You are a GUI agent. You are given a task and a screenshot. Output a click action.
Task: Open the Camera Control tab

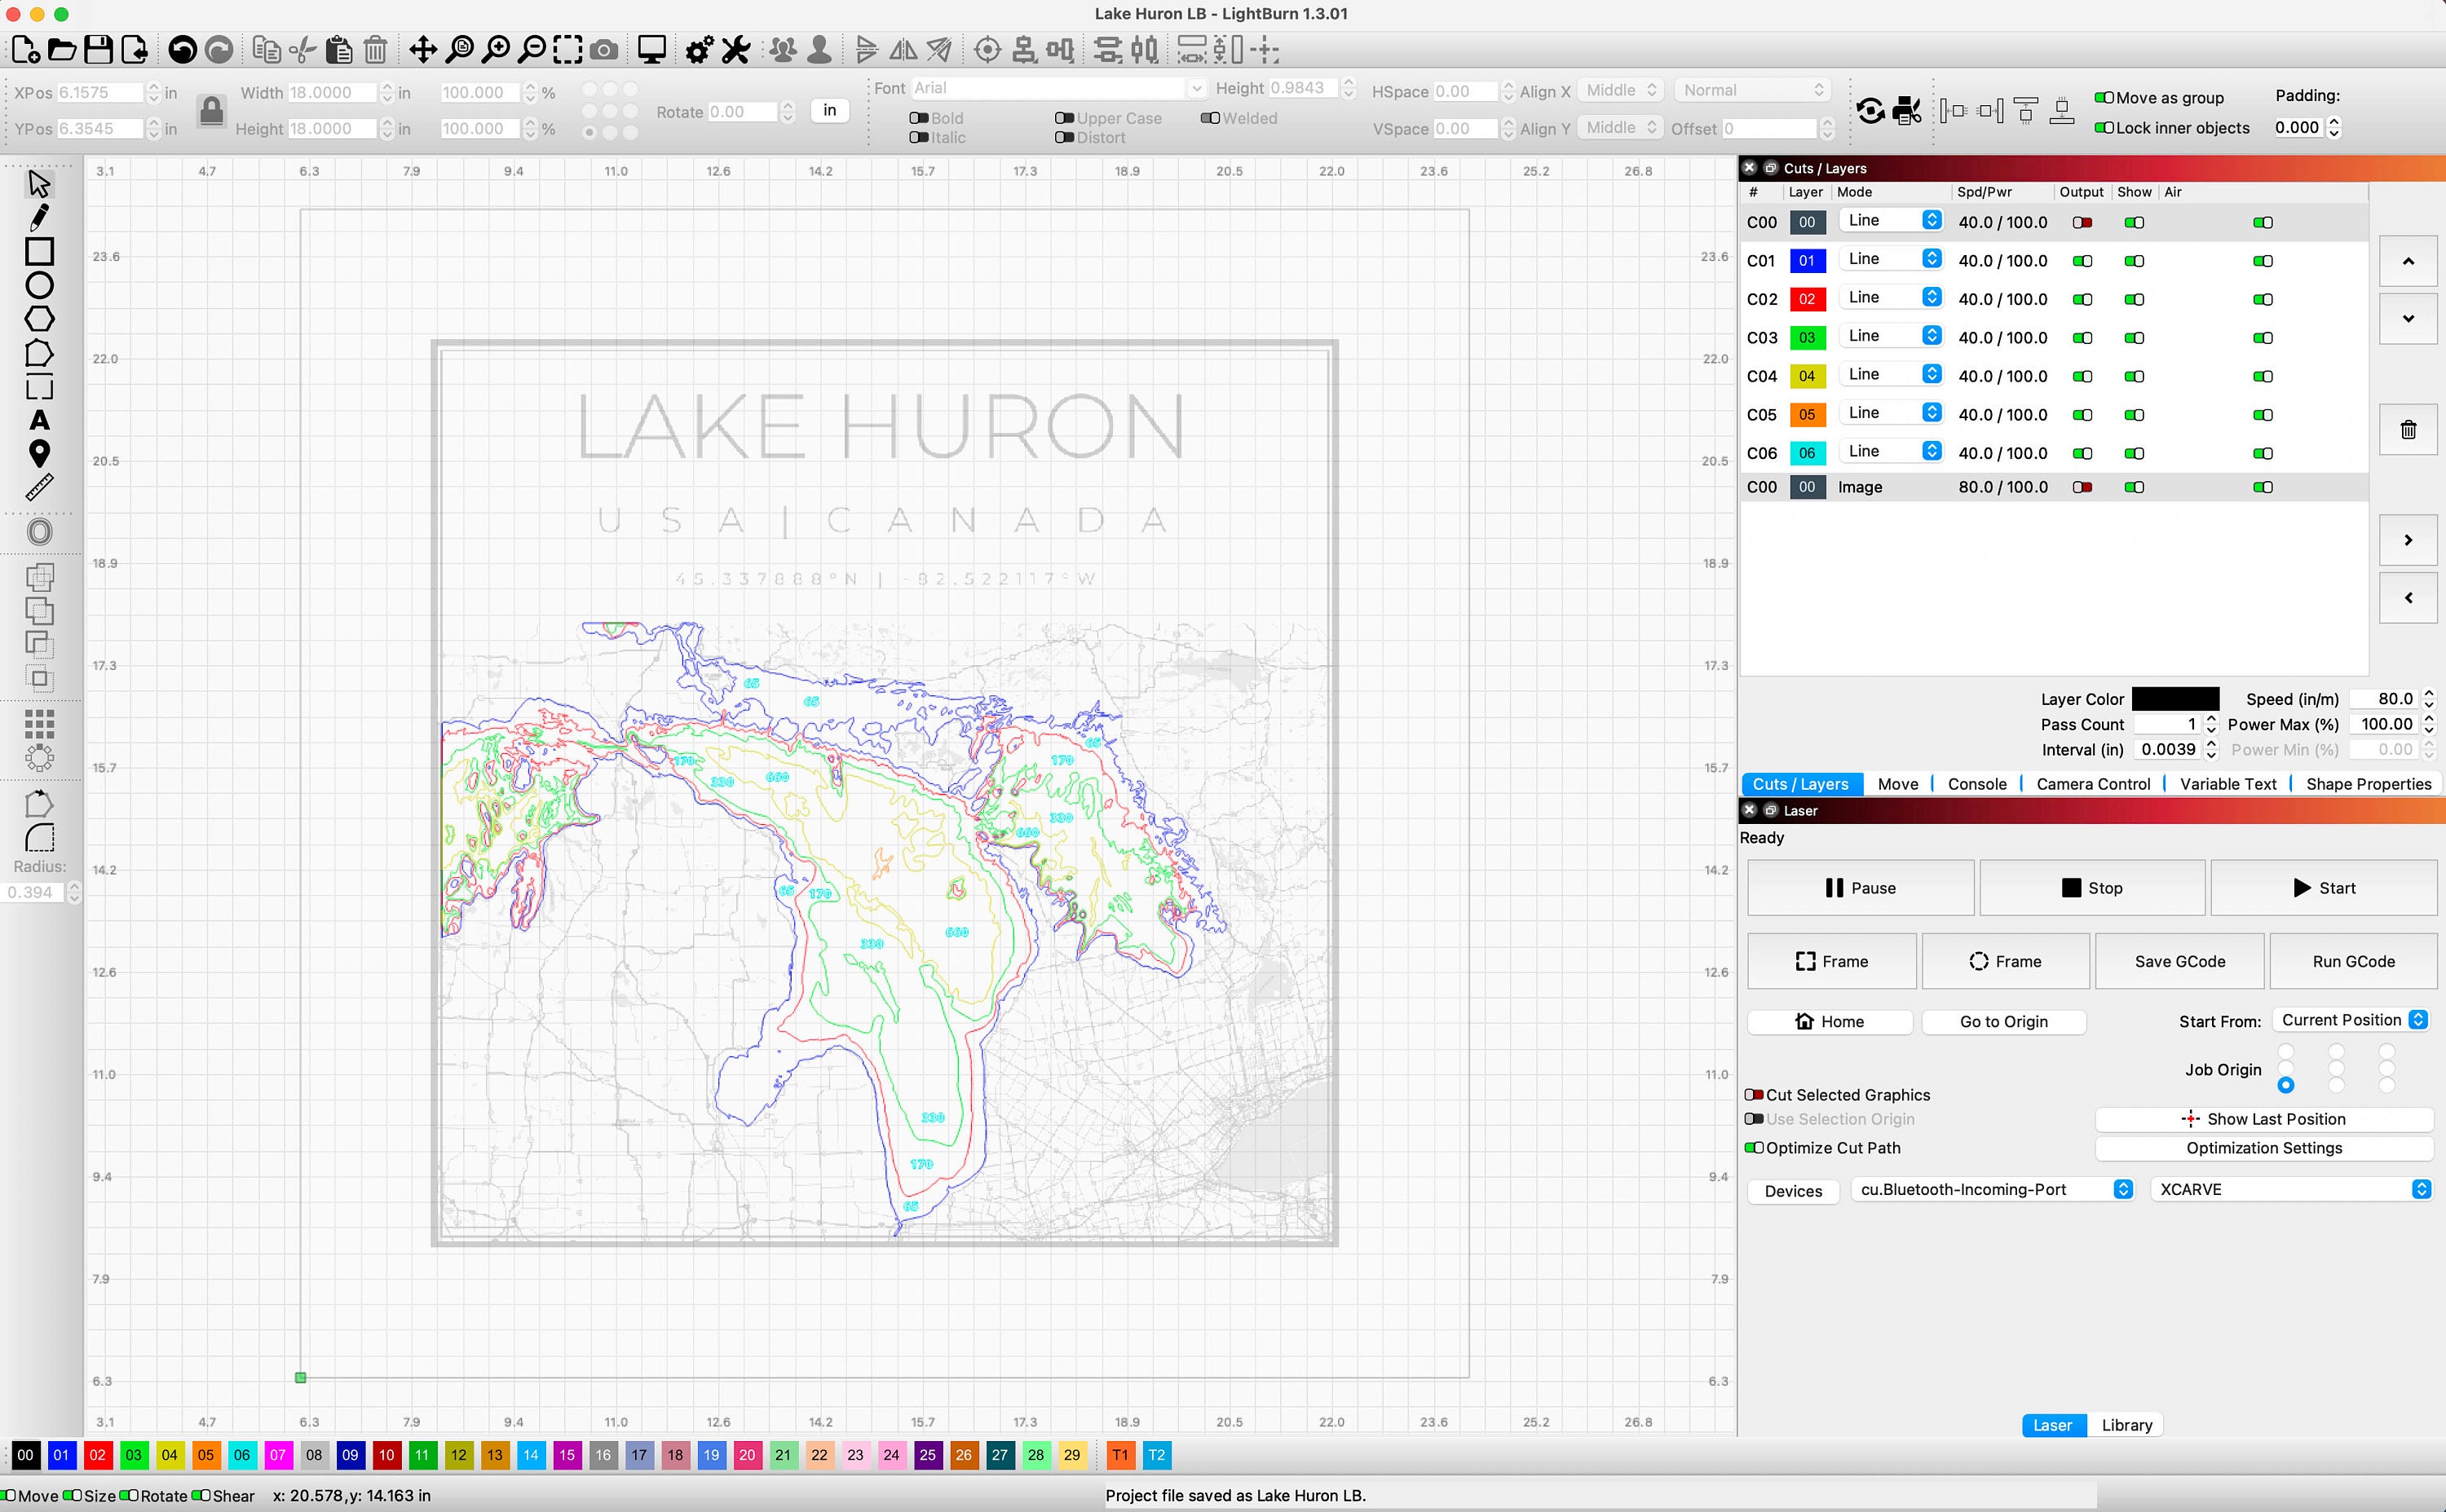pos(2092,784)
